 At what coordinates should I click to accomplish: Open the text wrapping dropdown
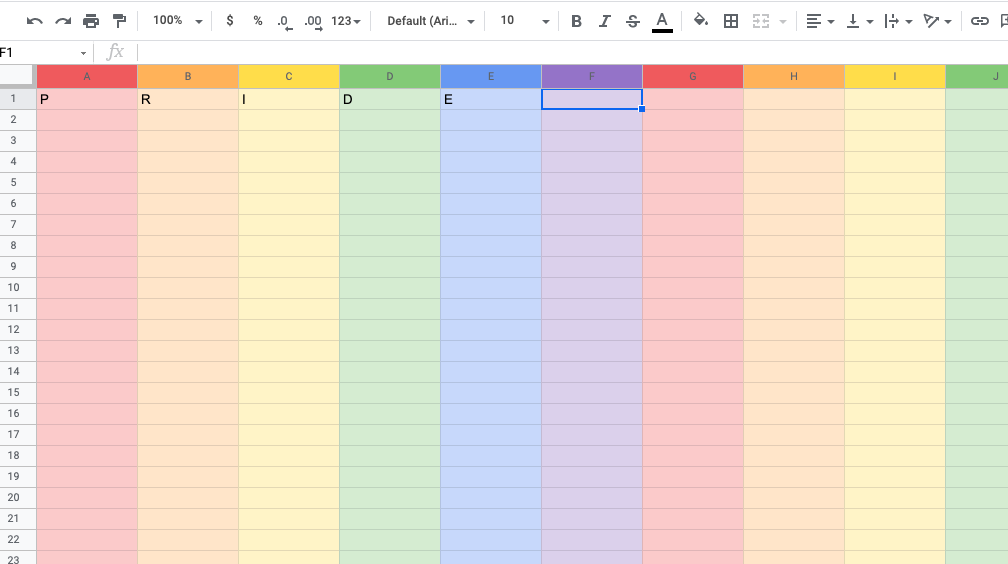click(899, 21)
